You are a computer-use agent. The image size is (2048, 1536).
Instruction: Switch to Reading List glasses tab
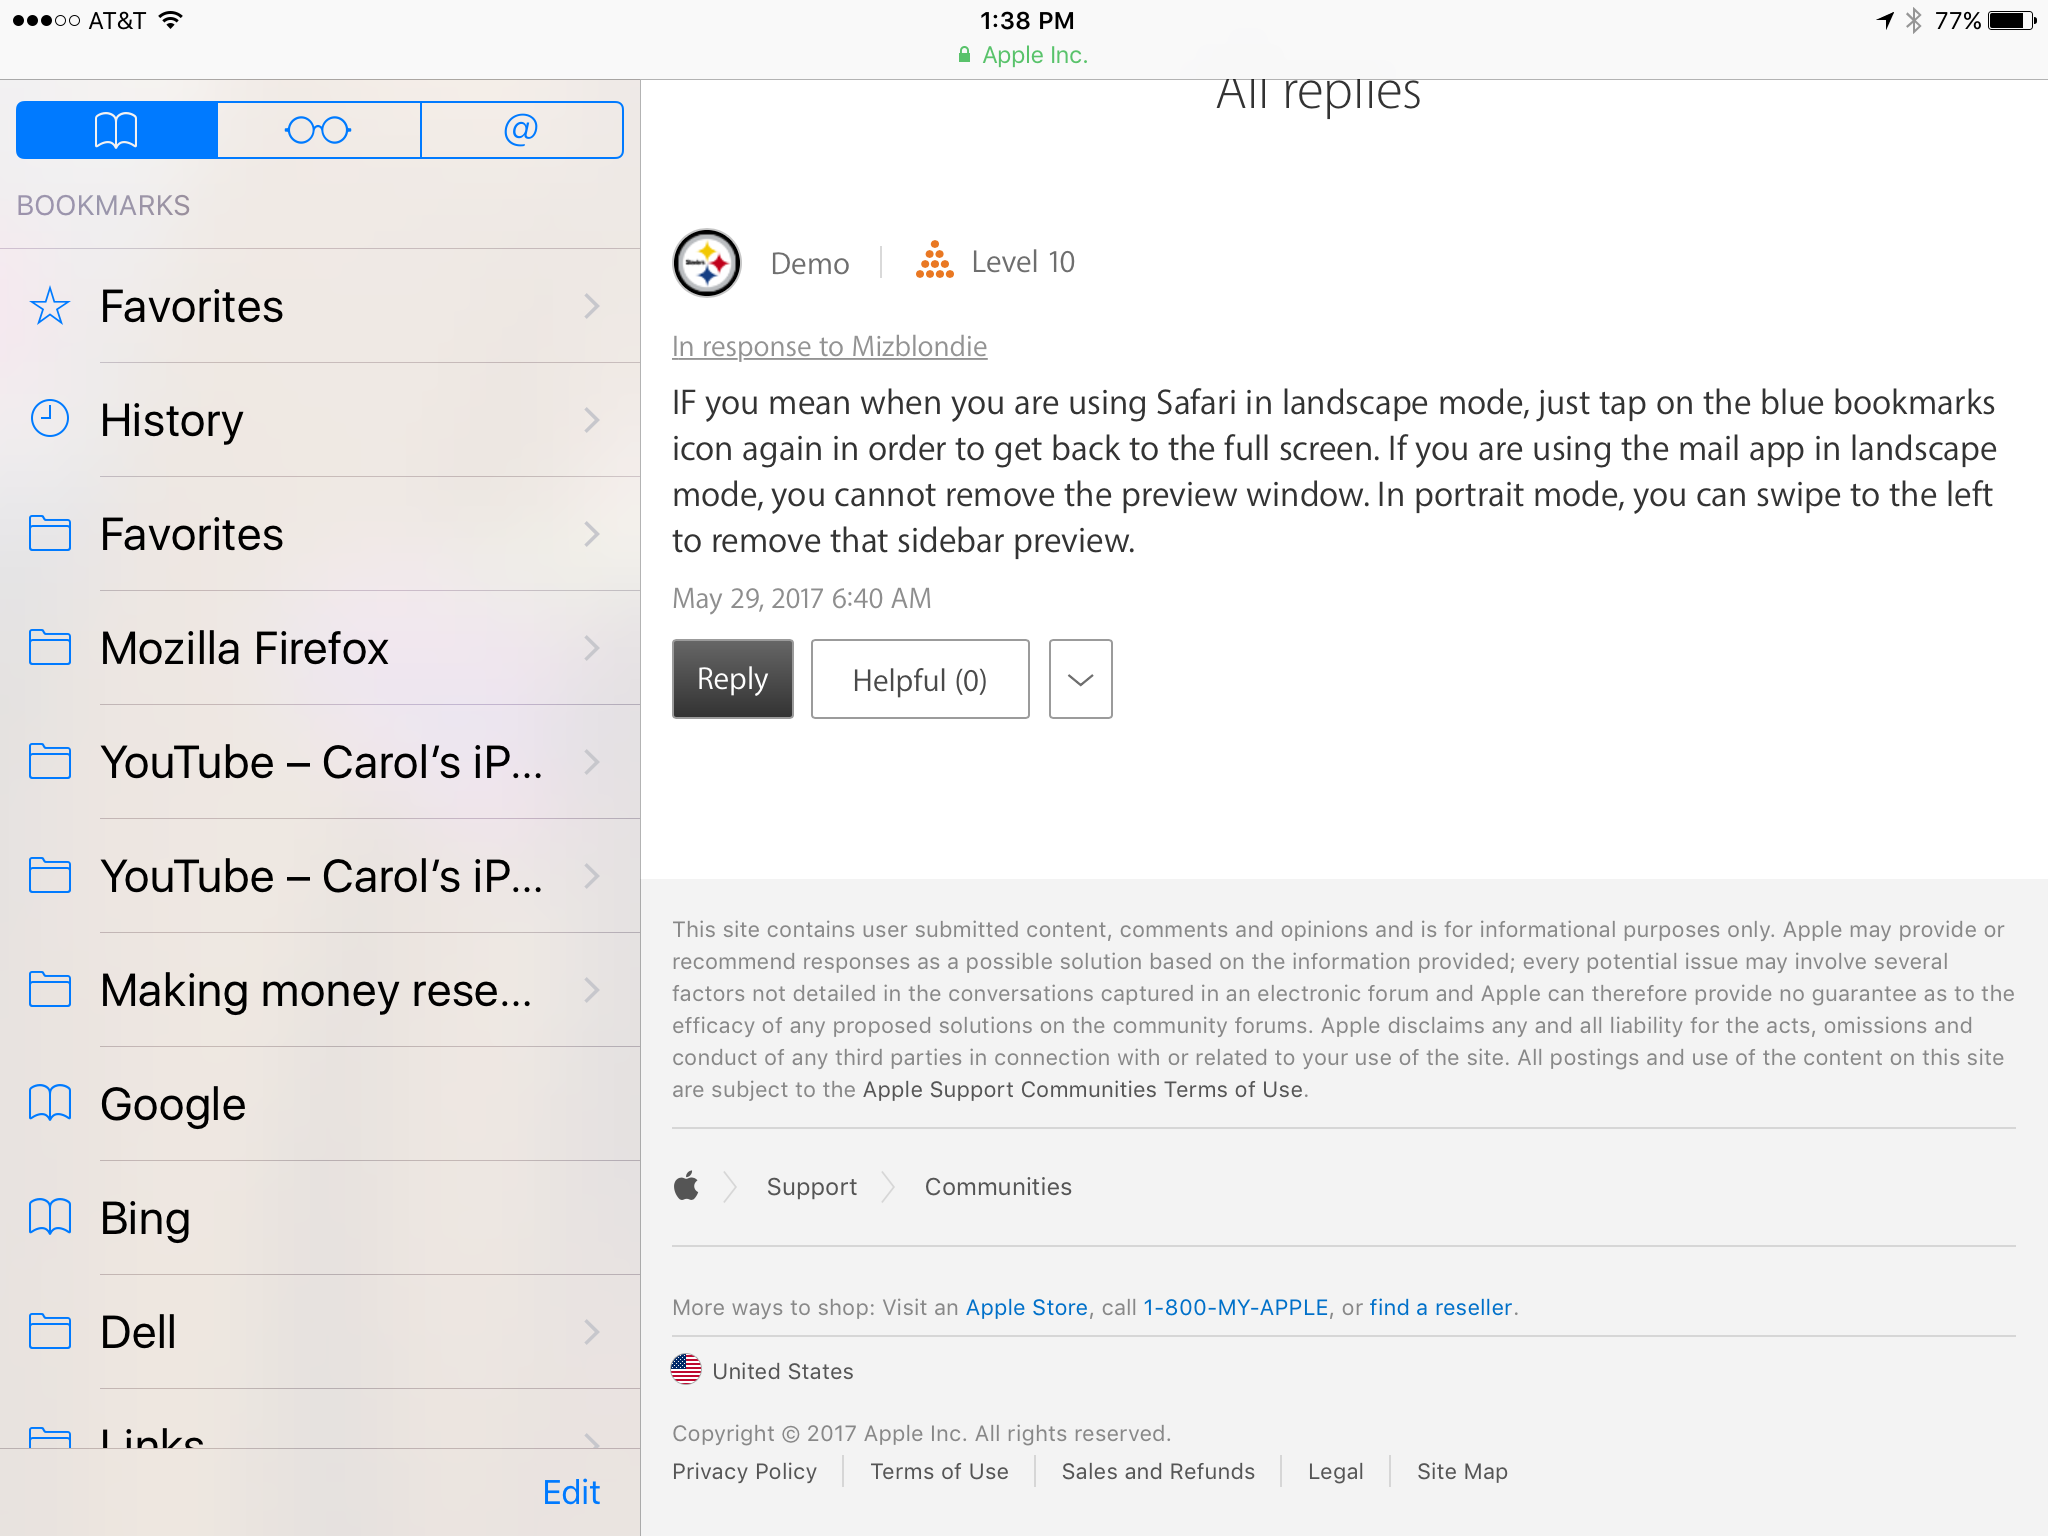point(318,130)
